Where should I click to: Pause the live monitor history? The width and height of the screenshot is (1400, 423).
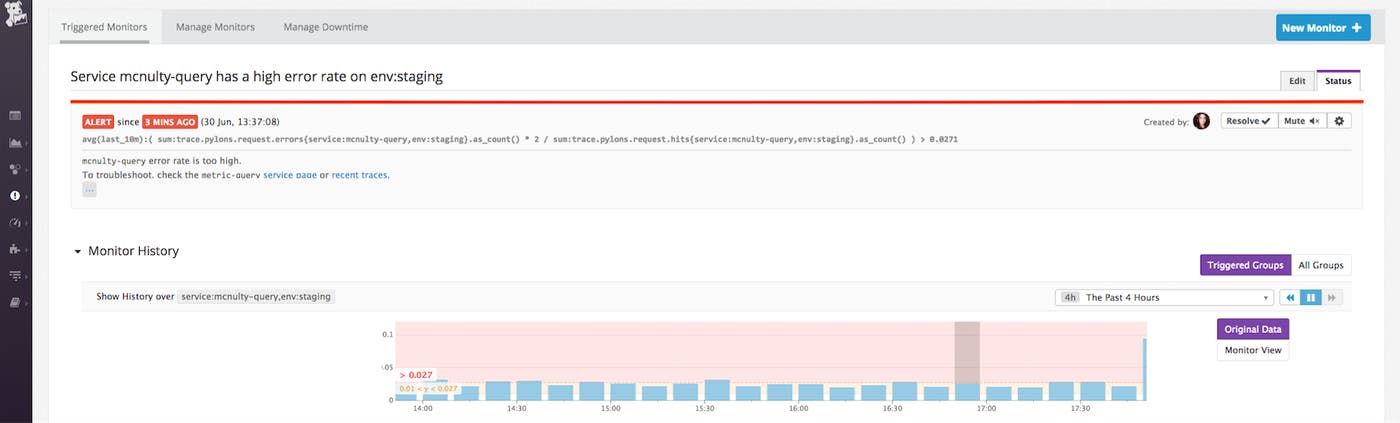pos(1310,297)
